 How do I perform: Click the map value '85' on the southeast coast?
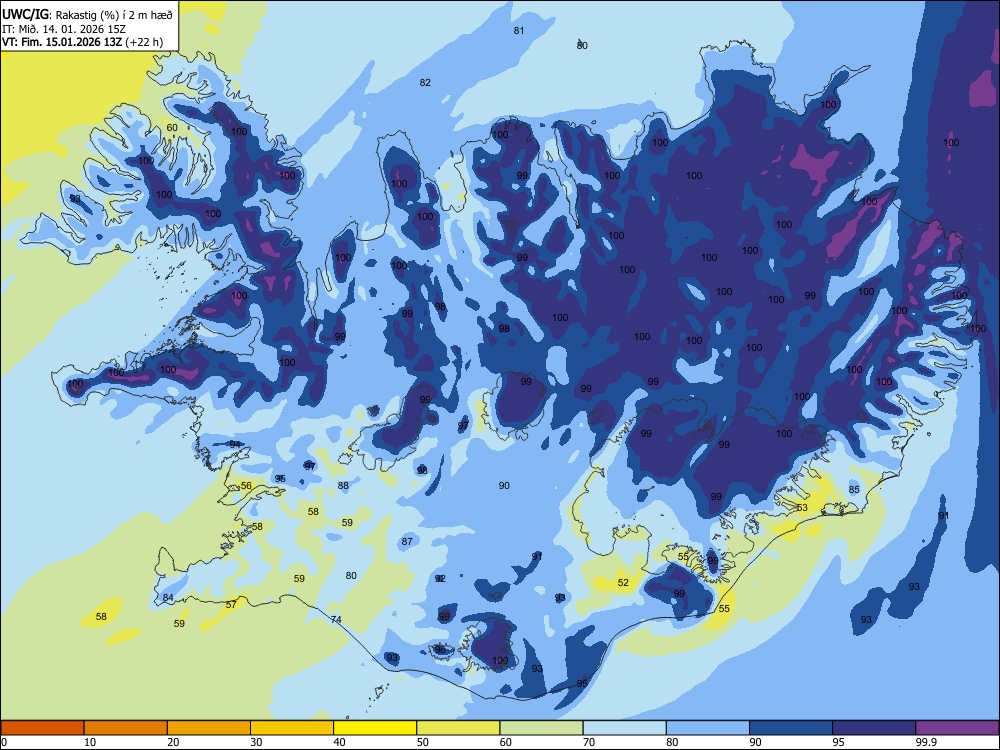click(x=854, y=490)
